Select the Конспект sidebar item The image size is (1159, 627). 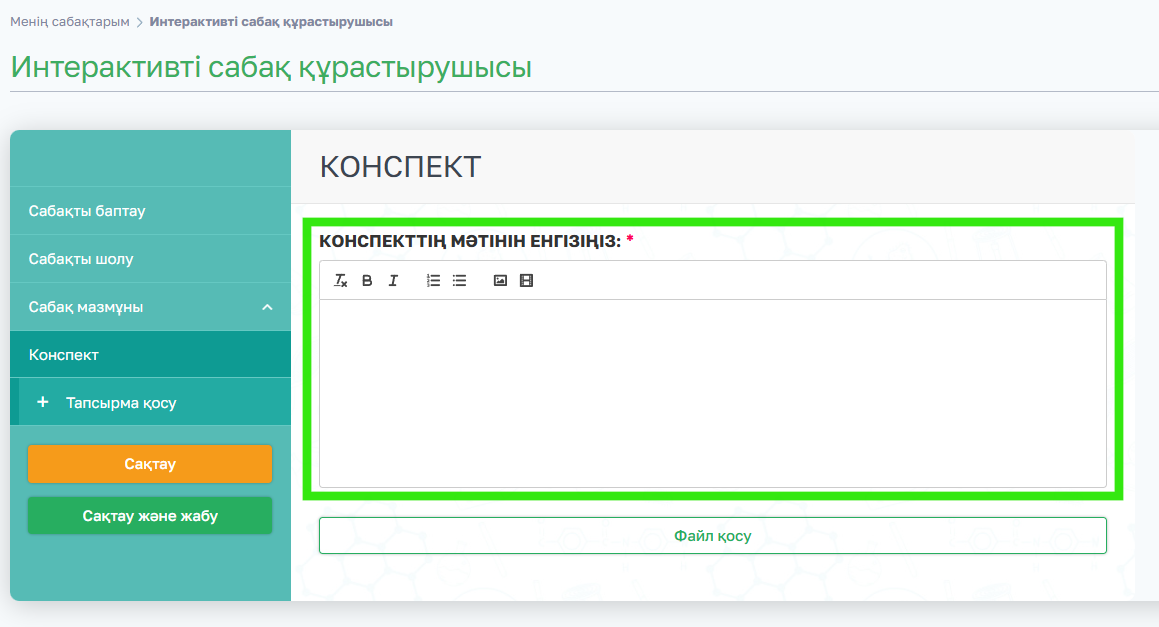[x=151, y=354]
